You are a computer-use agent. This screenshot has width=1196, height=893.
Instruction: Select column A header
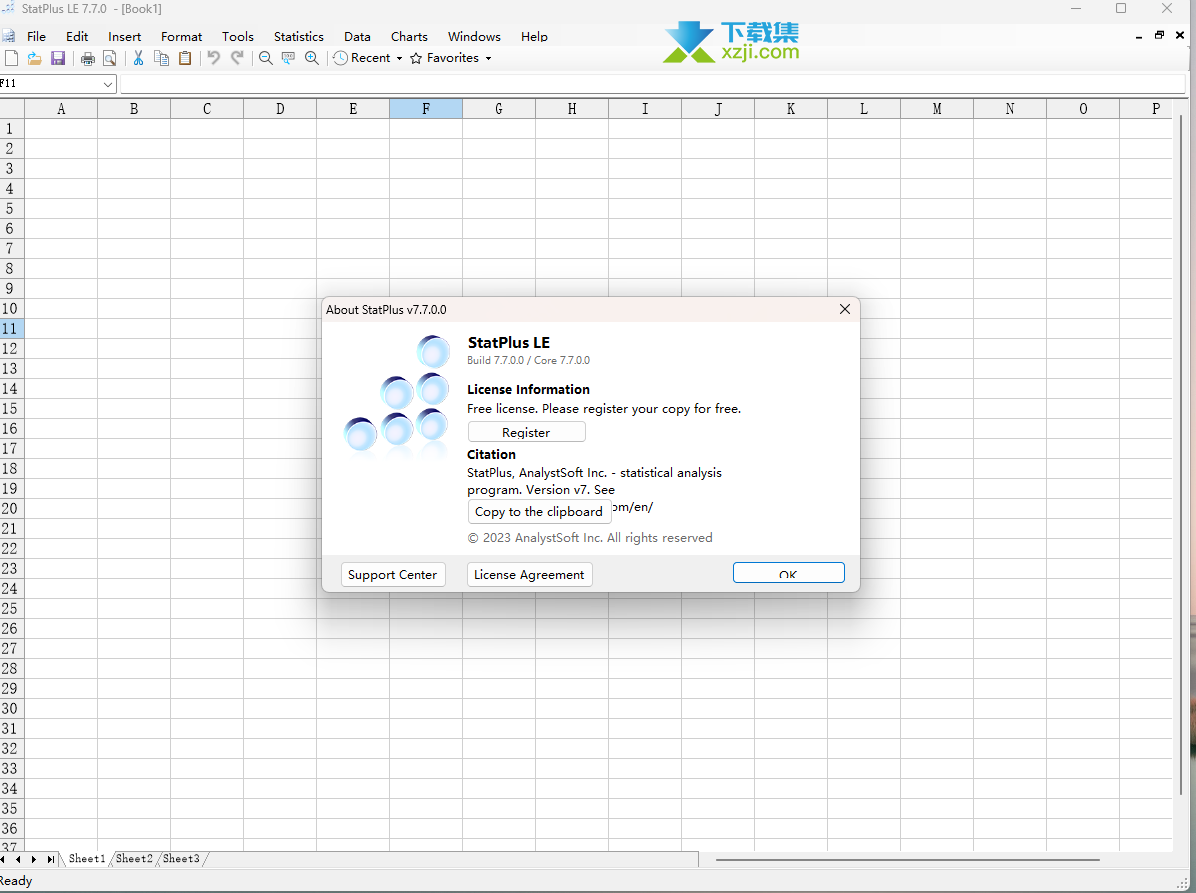tap(61, 109)
